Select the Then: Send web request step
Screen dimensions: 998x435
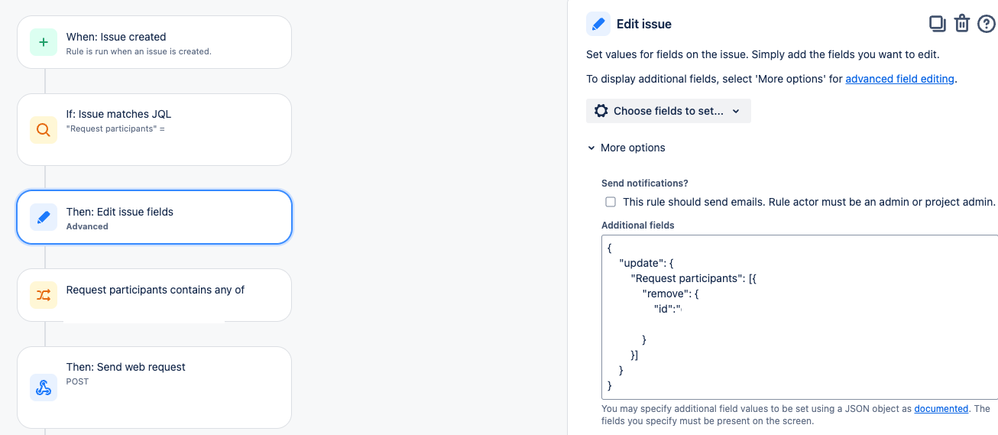click(154, 387)
